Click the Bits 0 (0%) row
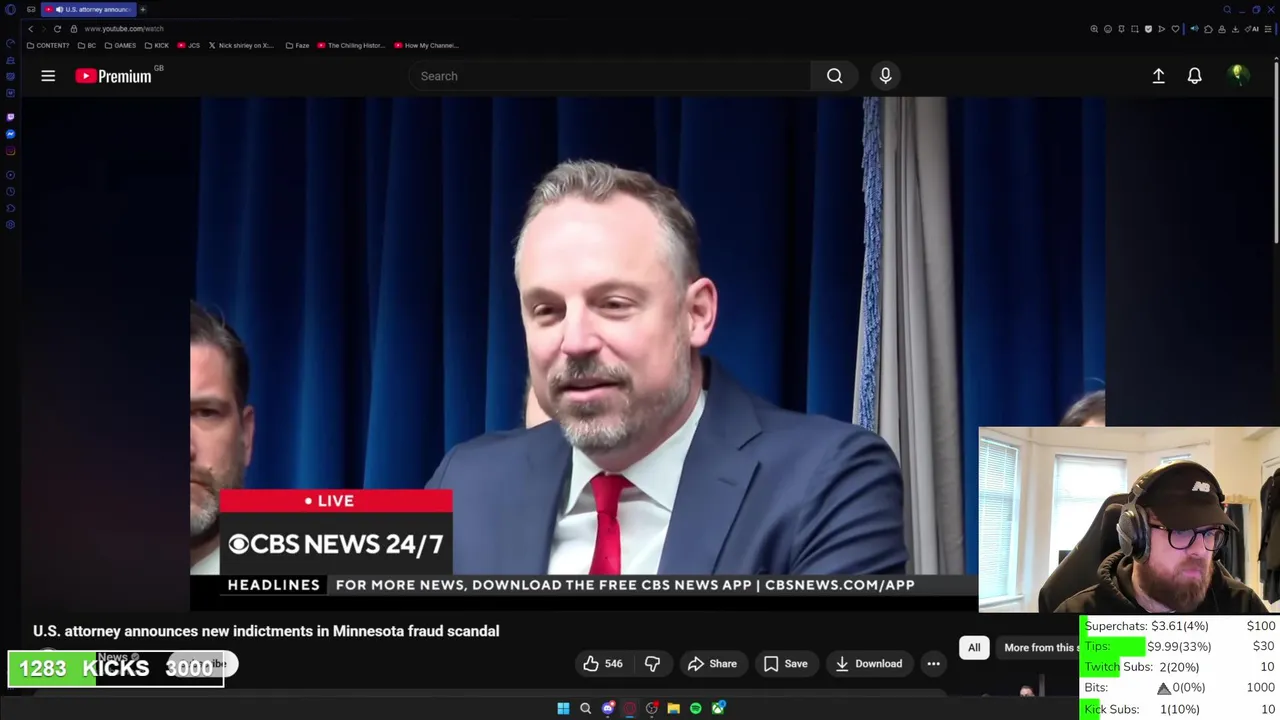Viewport: 1280px width, 720px height. pos(1179,688)
